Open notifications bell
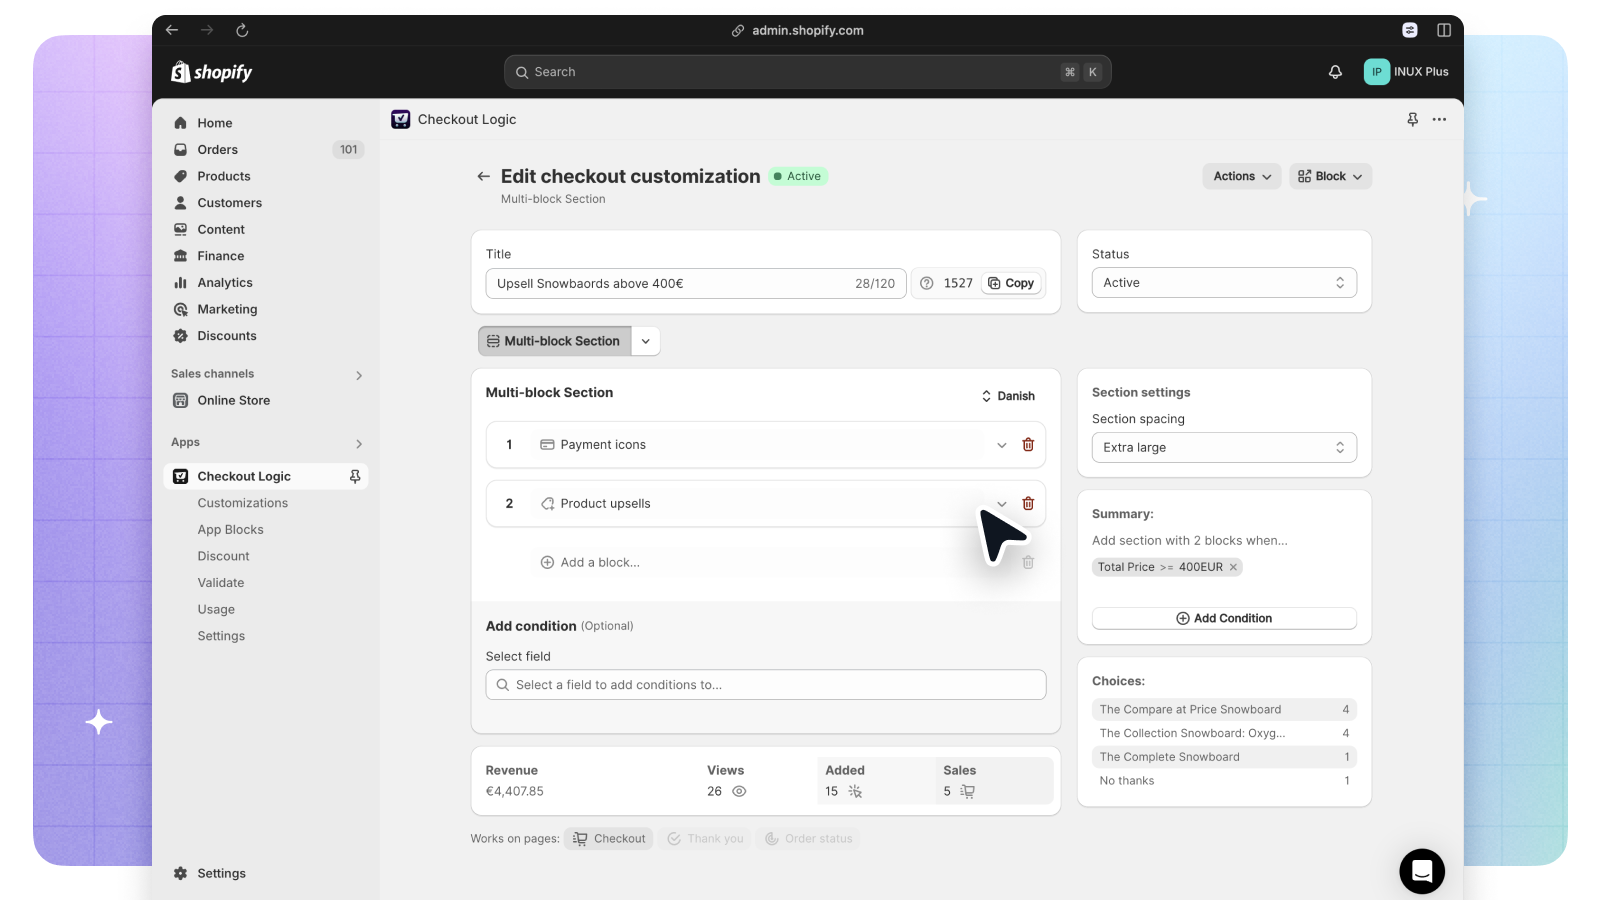The height and width of the screenshot is (900, 1600). tap(1335, 72)
